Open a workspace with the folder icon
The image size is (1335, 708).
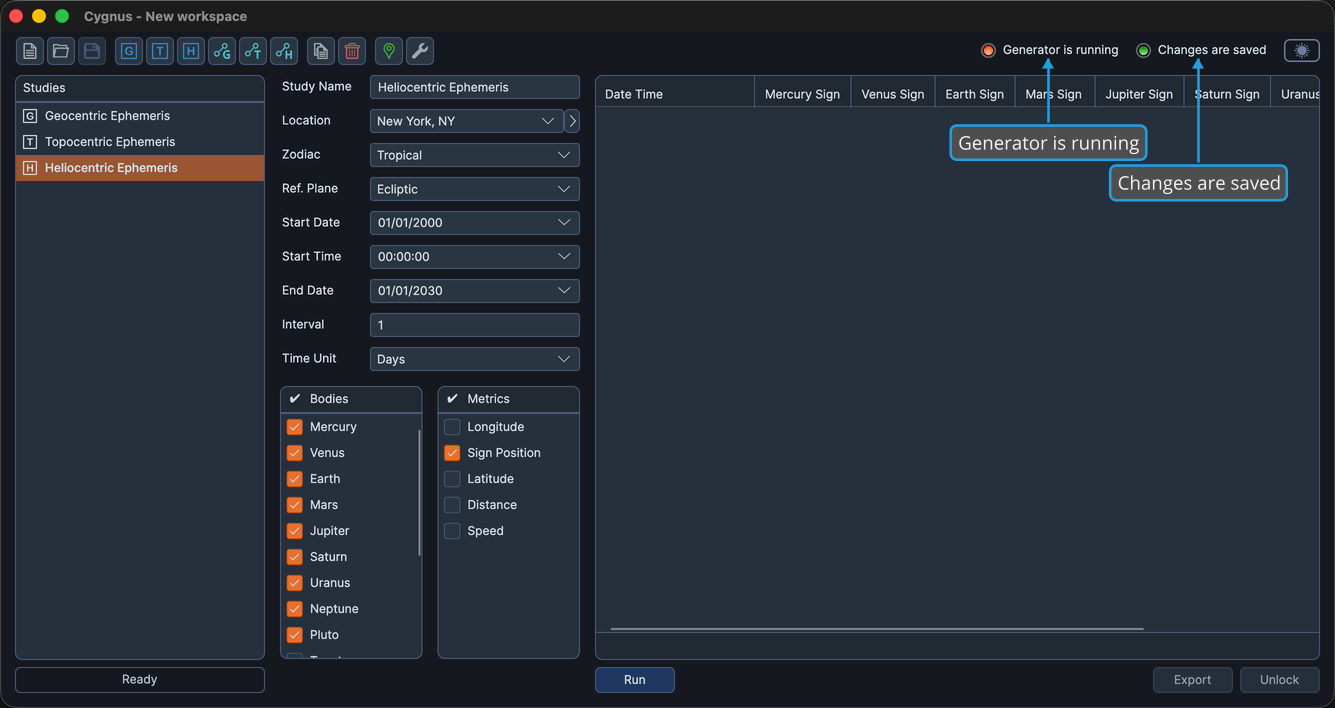point(61,51)
